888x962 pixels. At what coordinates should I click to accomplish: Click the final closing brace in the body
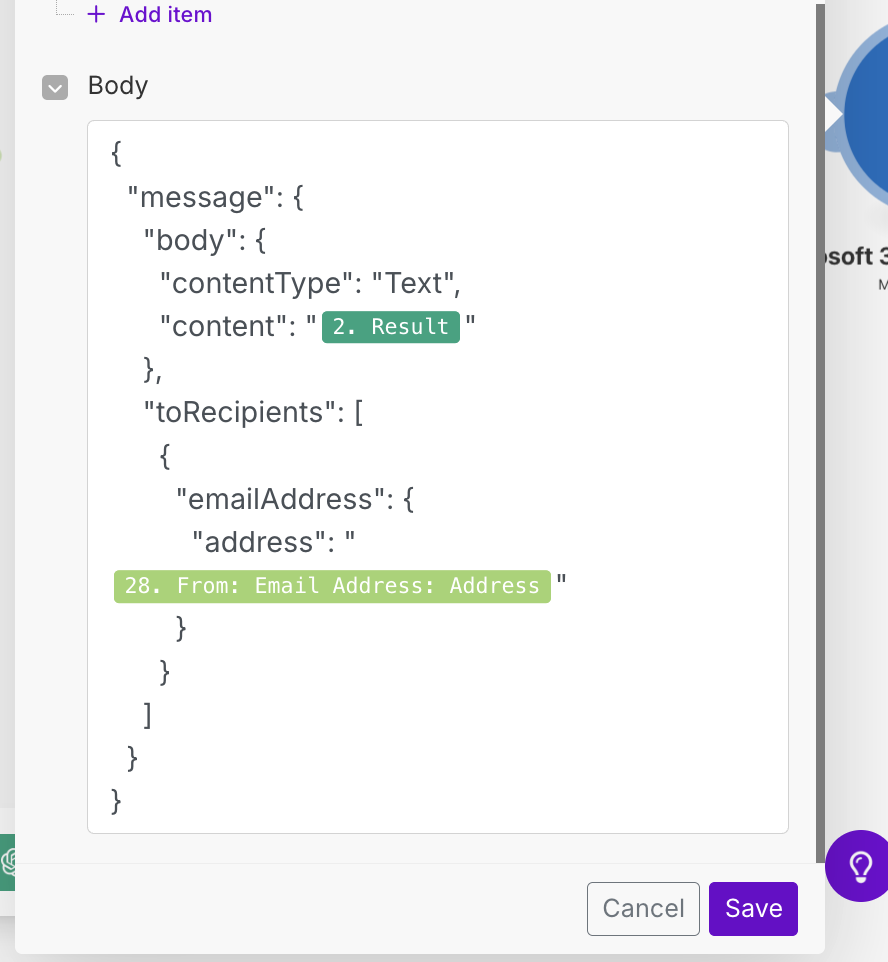pyautogui.click(x=117, y=800)
